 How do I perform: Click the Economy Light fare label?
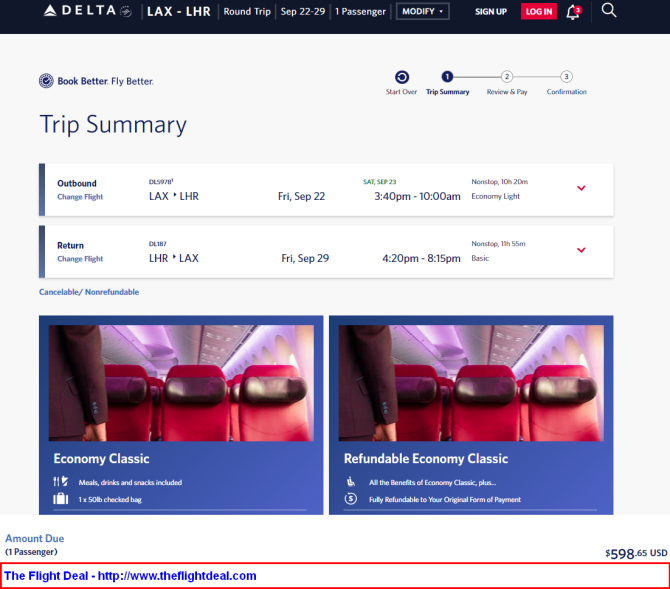pos(495,196)
